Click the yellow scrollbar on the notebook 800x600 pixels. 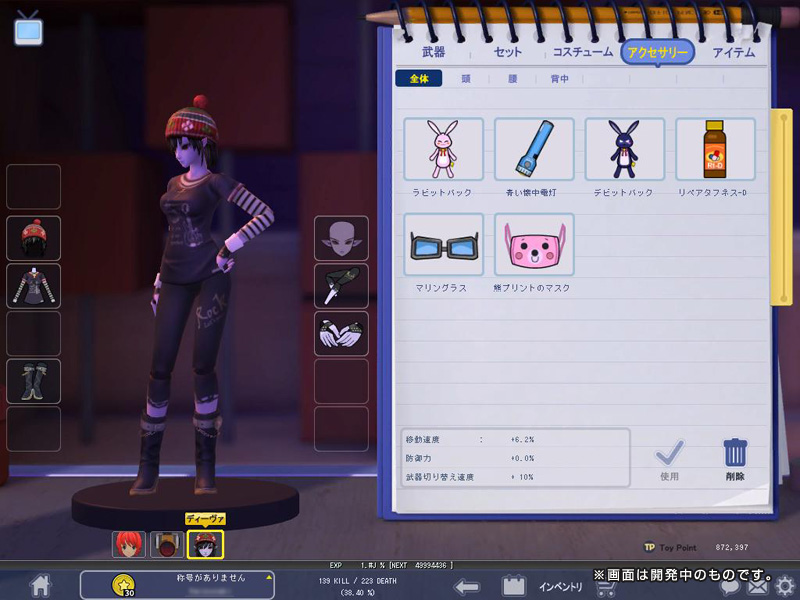[781, 207]
